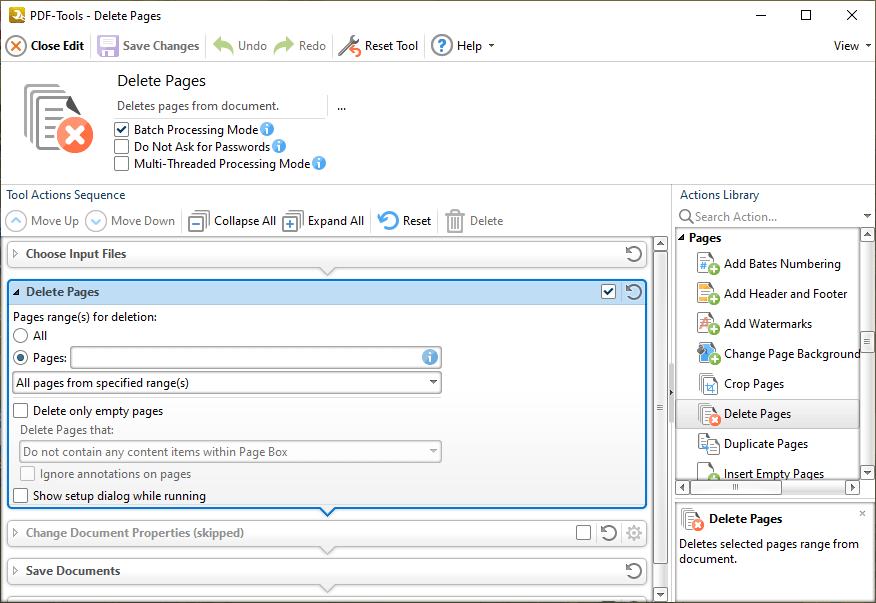Check Delete only empty pages
This screenshot has height=603, width=876.
(21, 410)
